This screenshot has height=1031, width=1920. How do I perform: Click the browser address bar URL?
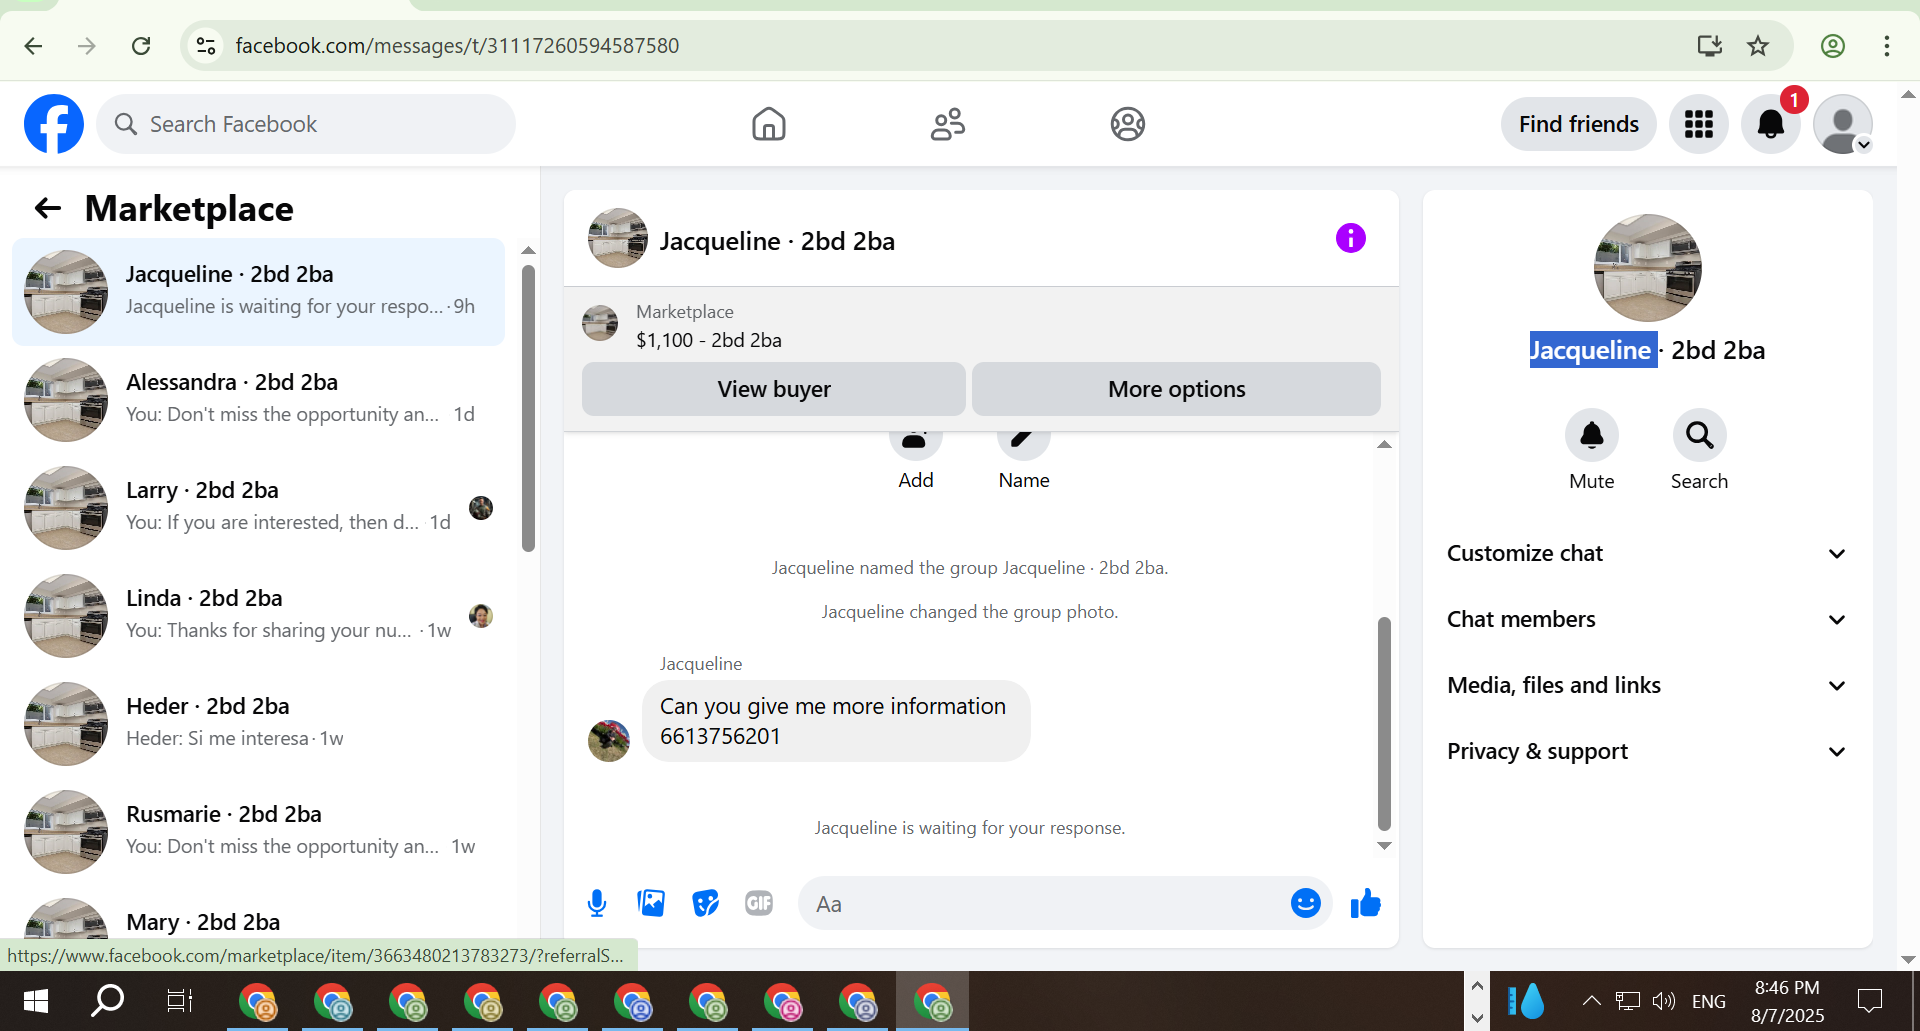[x=457, y=46]
